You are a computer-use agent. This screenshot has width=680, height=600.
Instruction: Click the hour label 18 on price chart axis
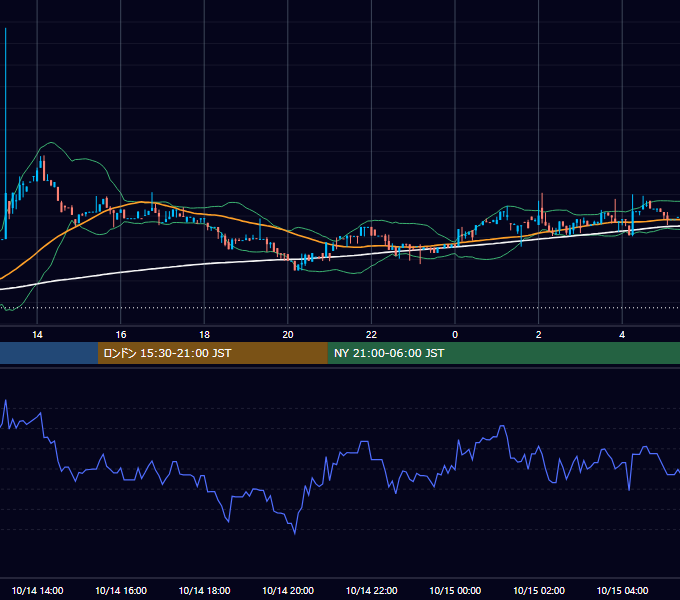(204, 335)
